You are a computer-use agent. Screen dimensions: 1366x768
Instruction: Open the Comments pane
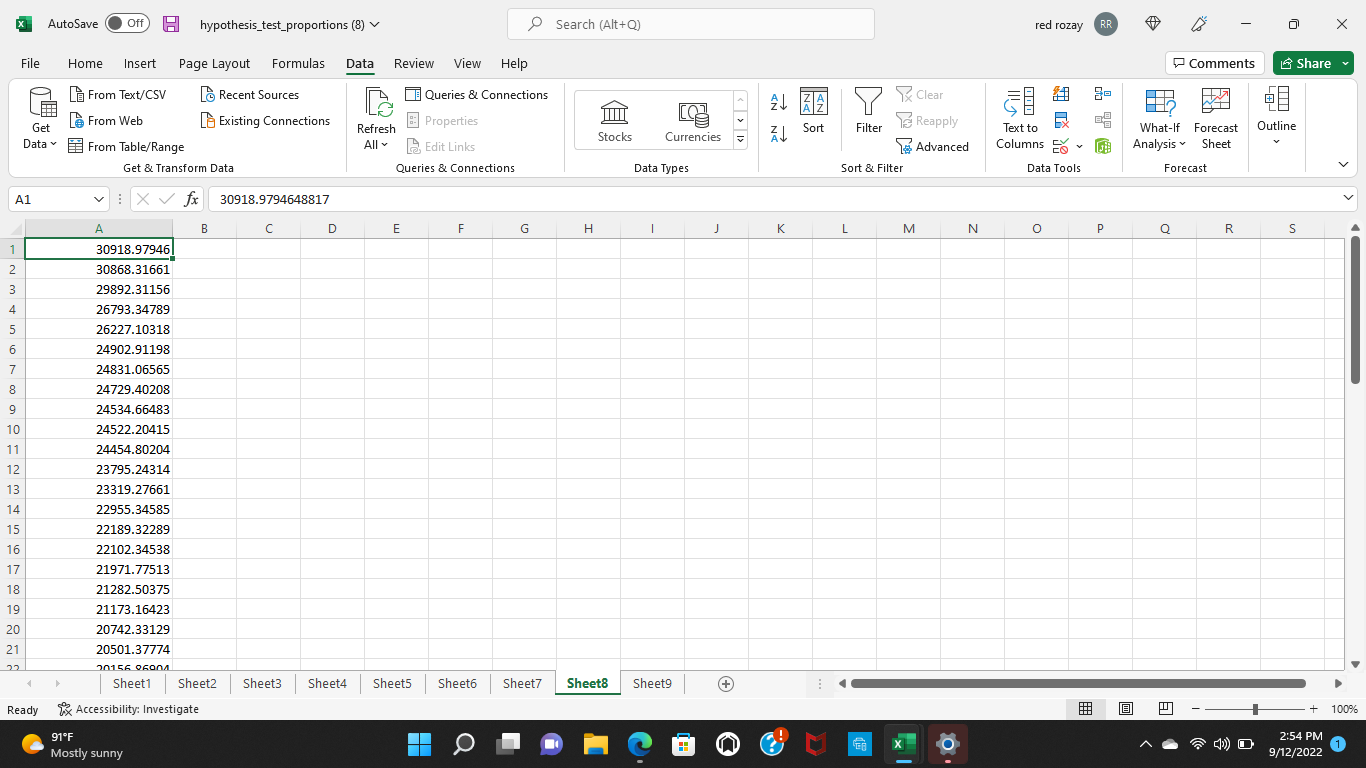coord(1214,63)
